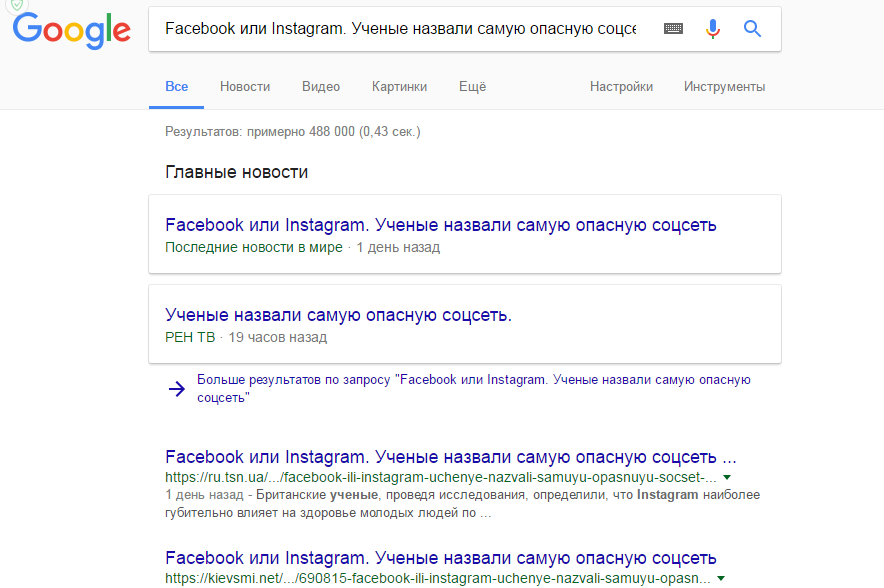The width and height of the screenshot is (884, 588).
Task: Expand the kievsmi.net result URL dropdown
Action: pos(721,578)
